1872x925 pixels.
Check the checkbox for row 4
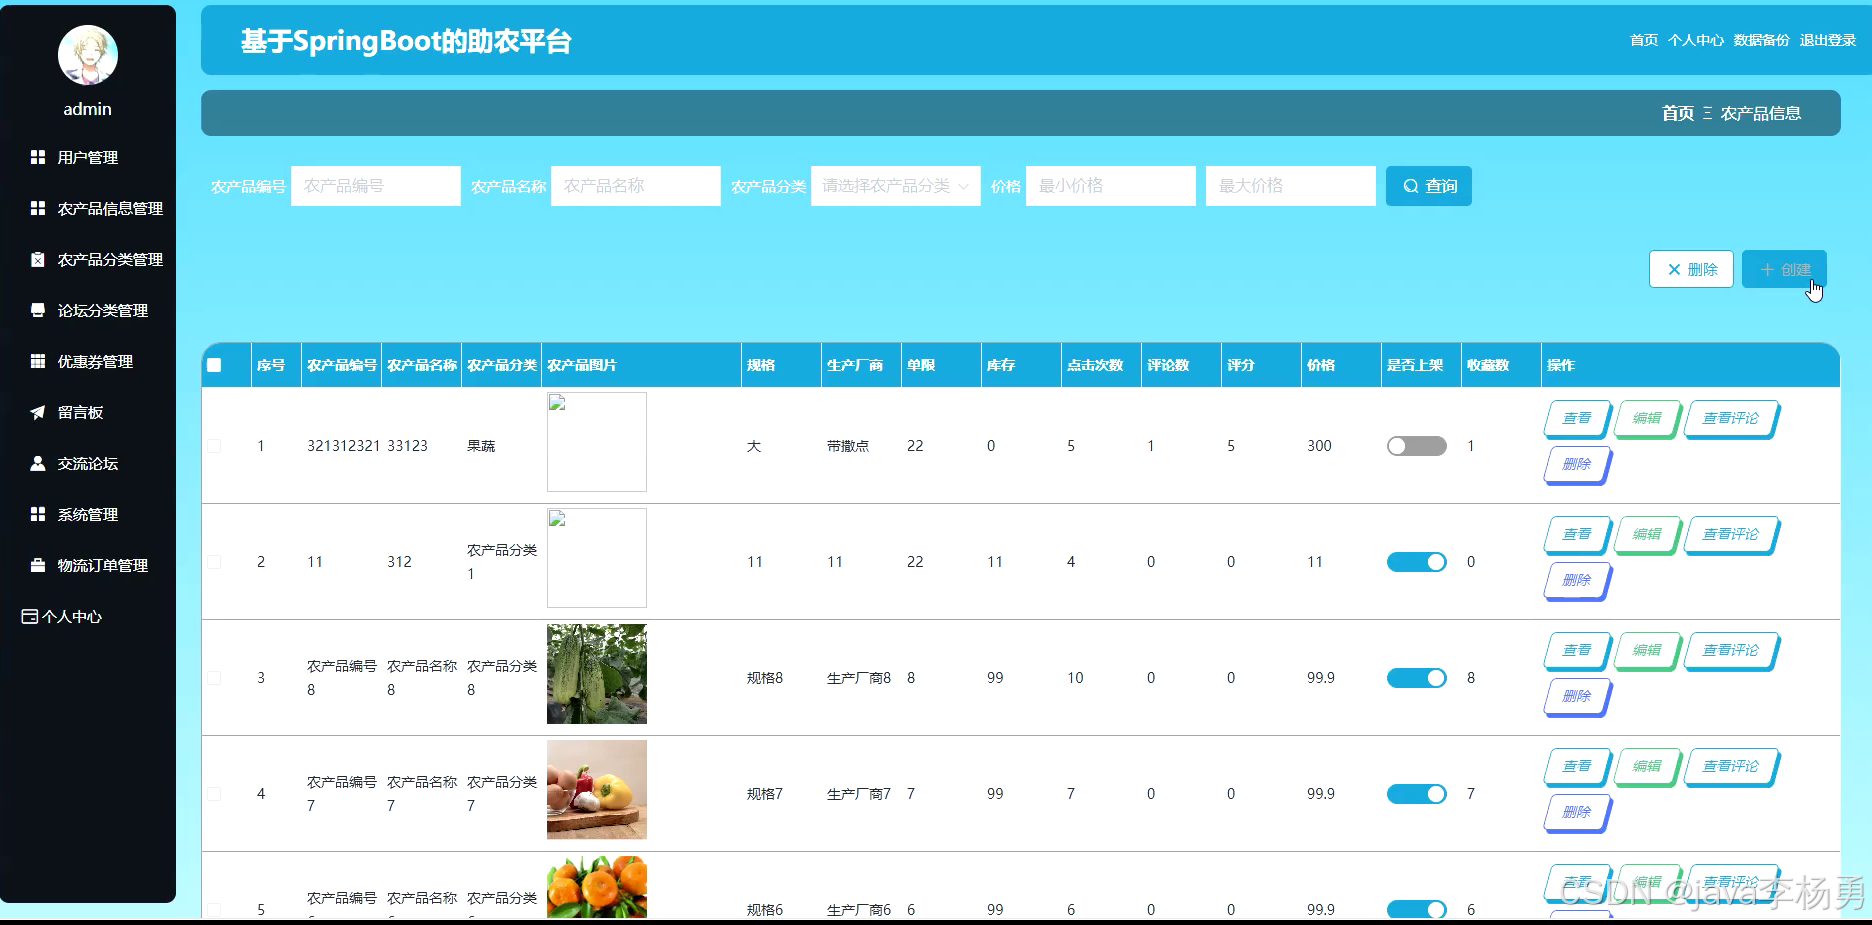(214, 794)
